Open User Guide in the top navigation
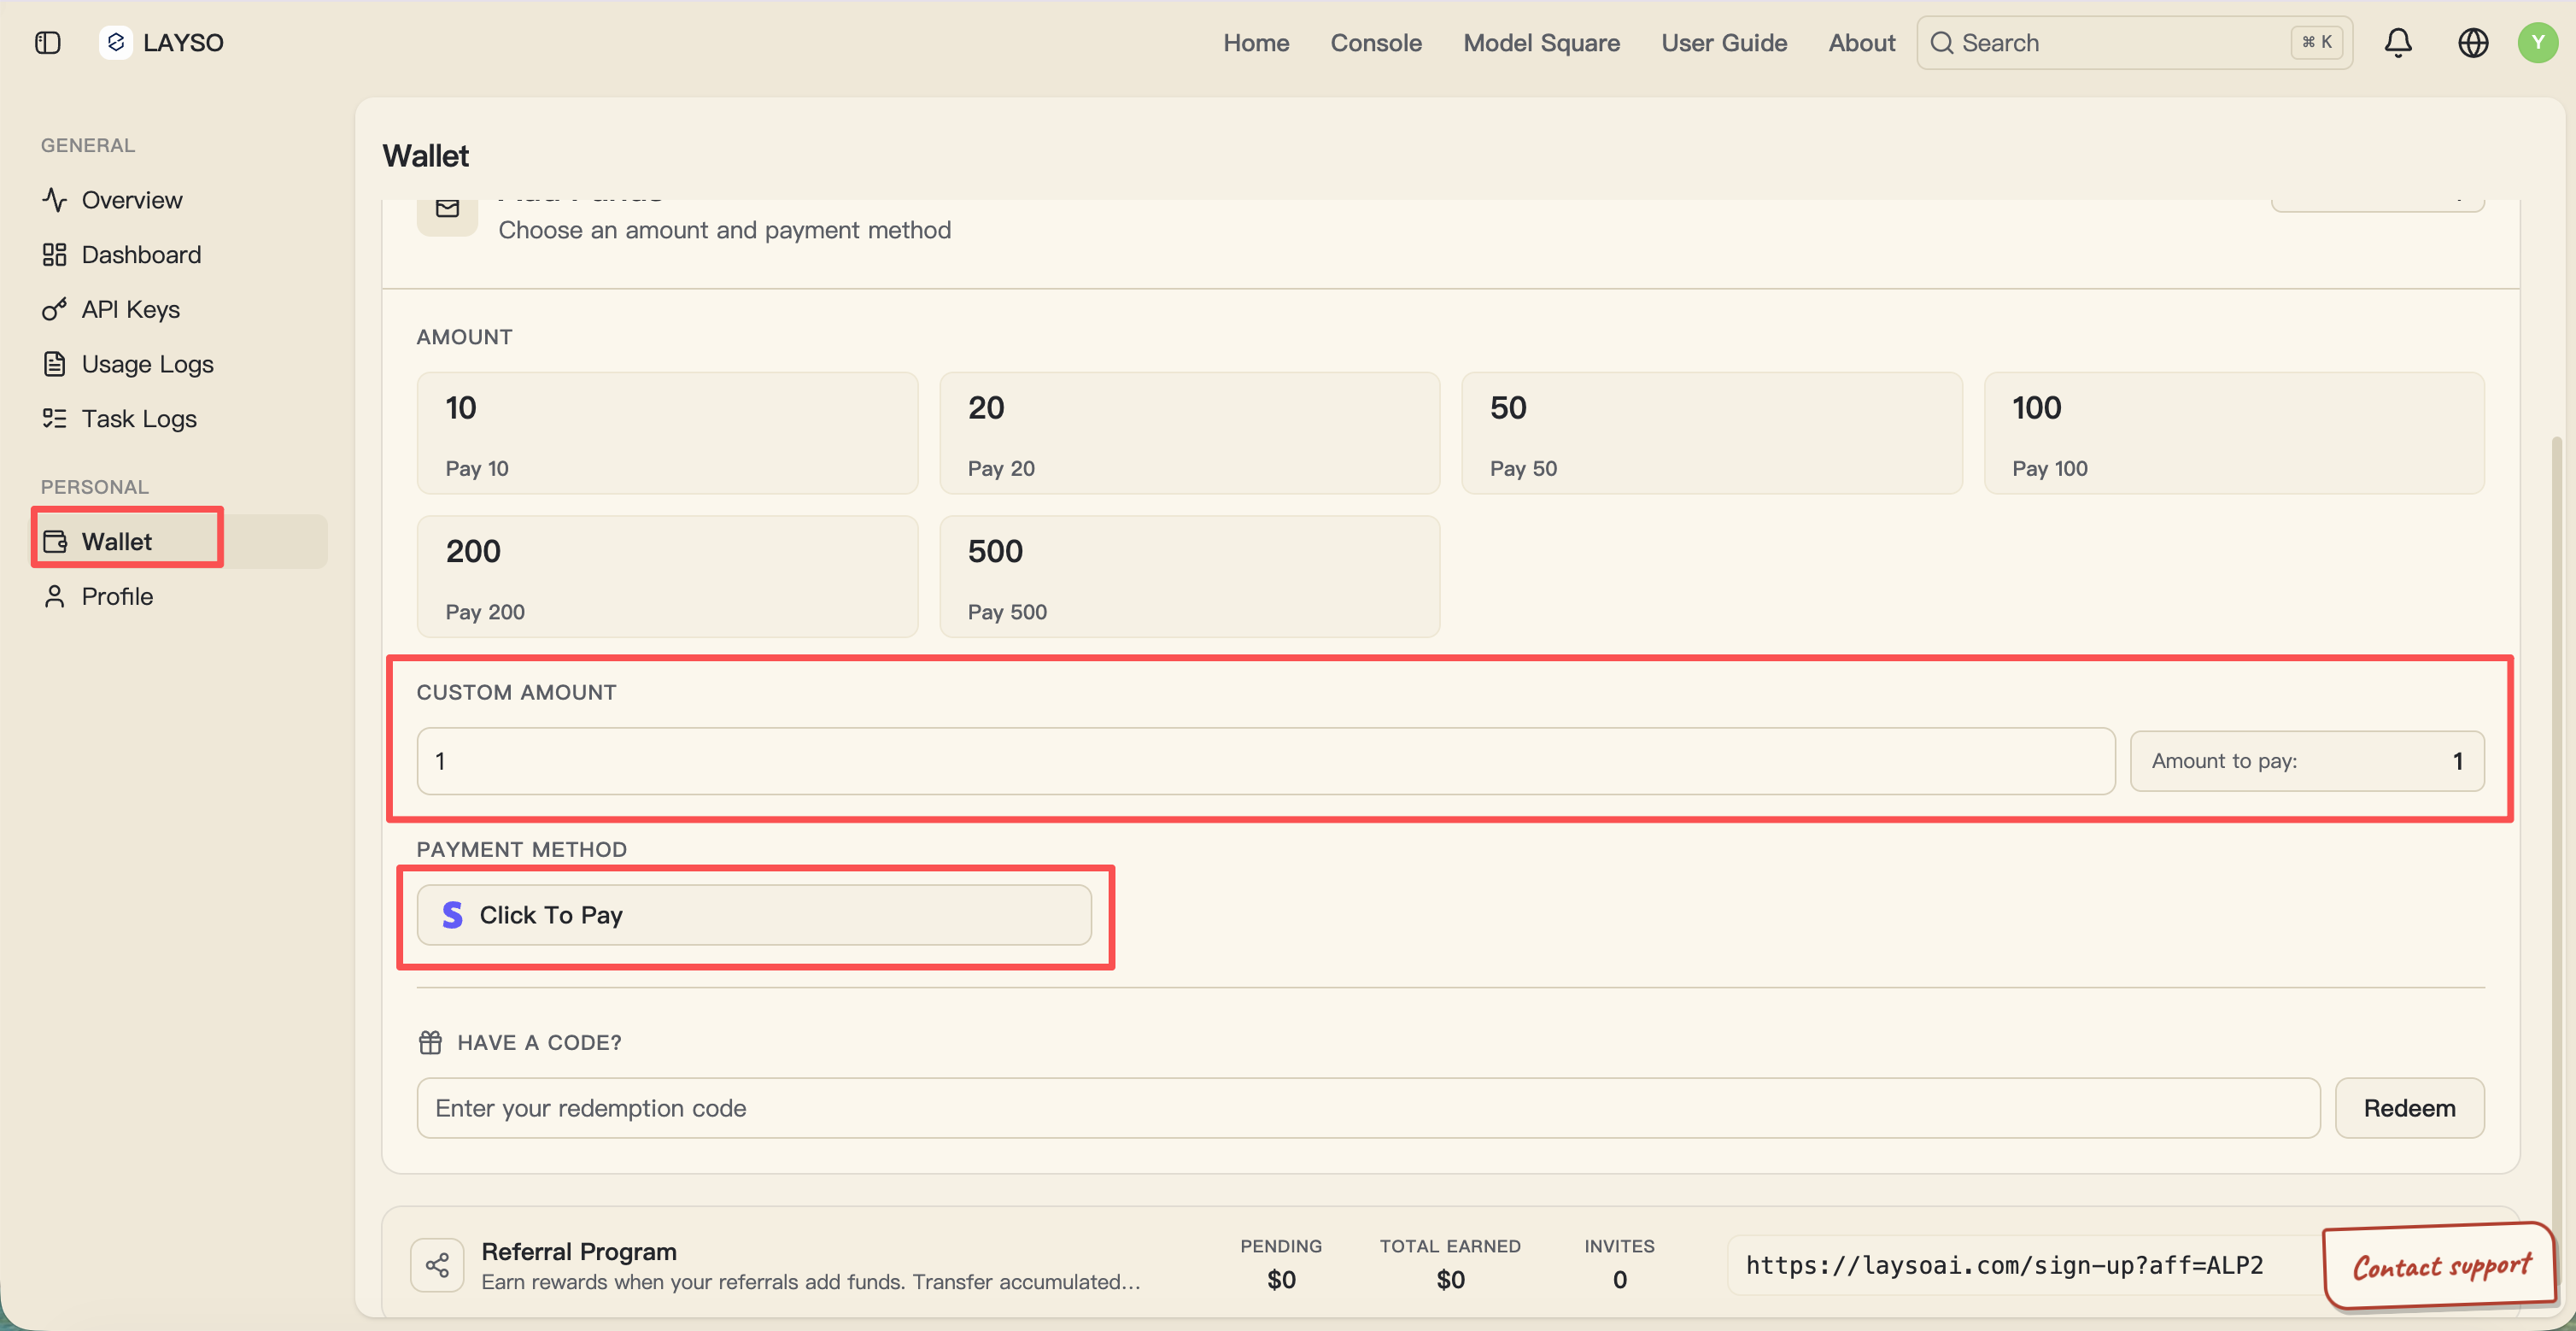Screen dimensions: 2576x1331 (x=1724, y=43)
